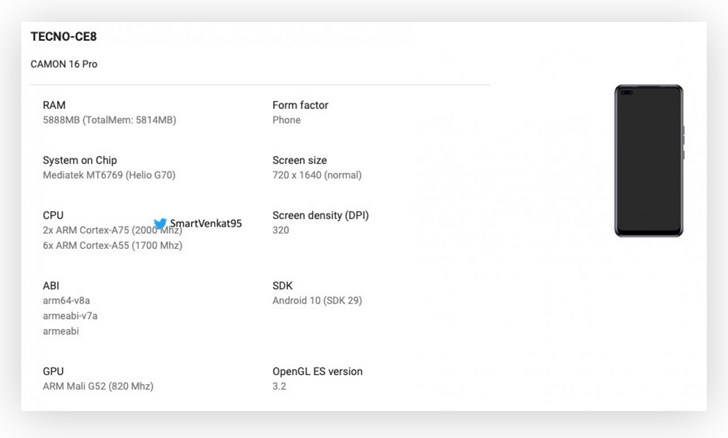Click the TECNO-CE8 device title
728x438 pixels.
[x=64, y=37]
